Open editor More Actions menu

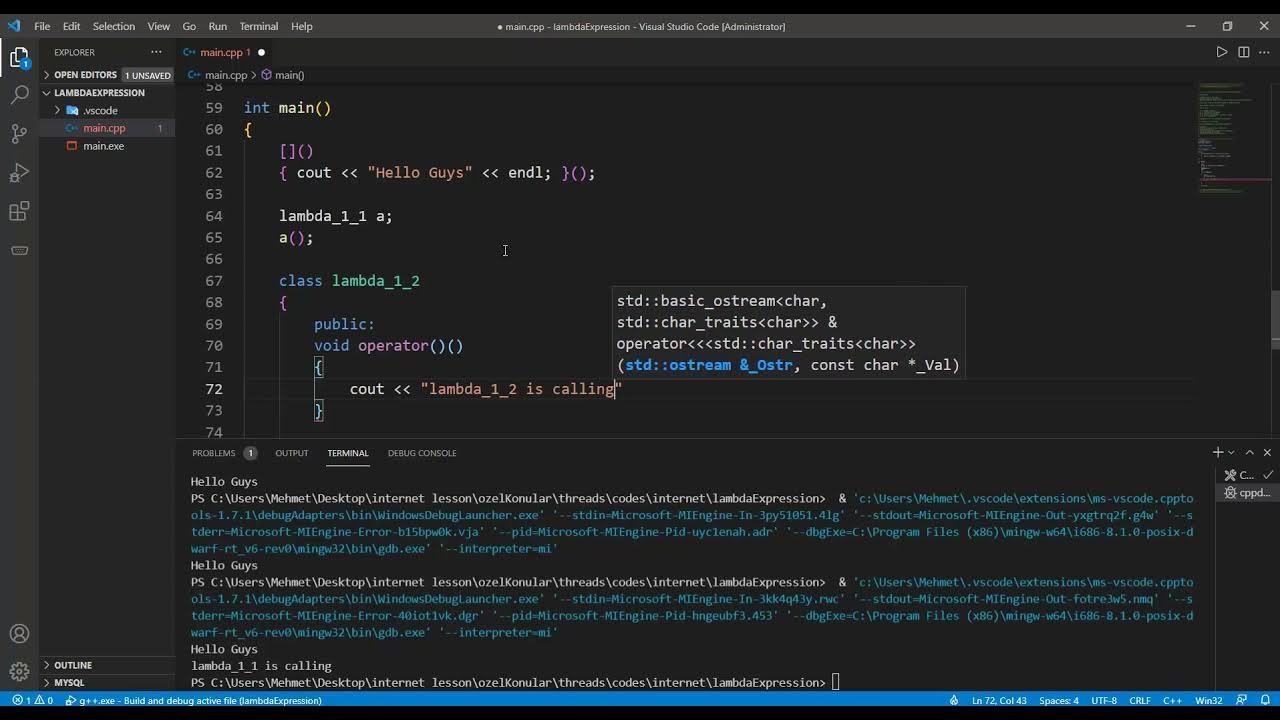click(1265, 52)
